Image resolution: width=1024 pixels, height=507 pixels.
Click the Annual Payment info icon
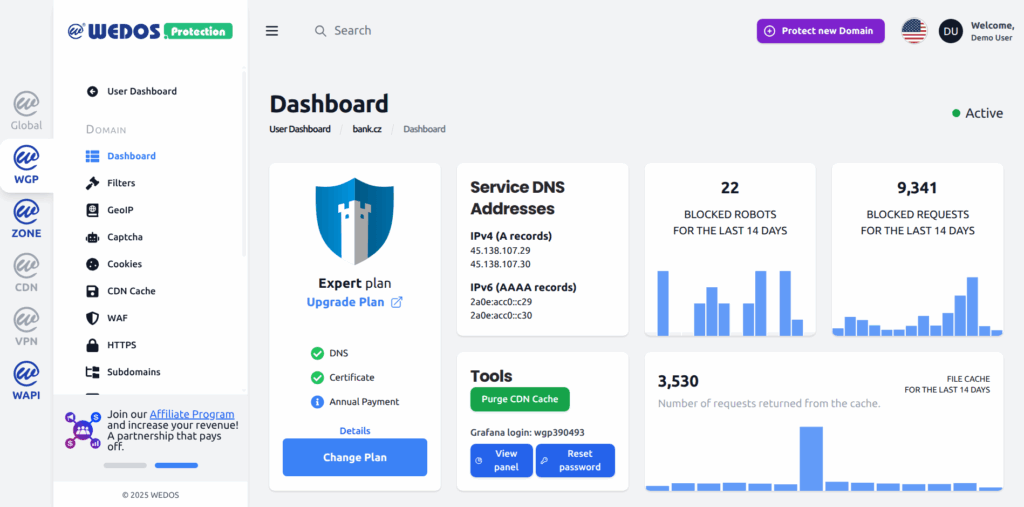tap(317, 402)
